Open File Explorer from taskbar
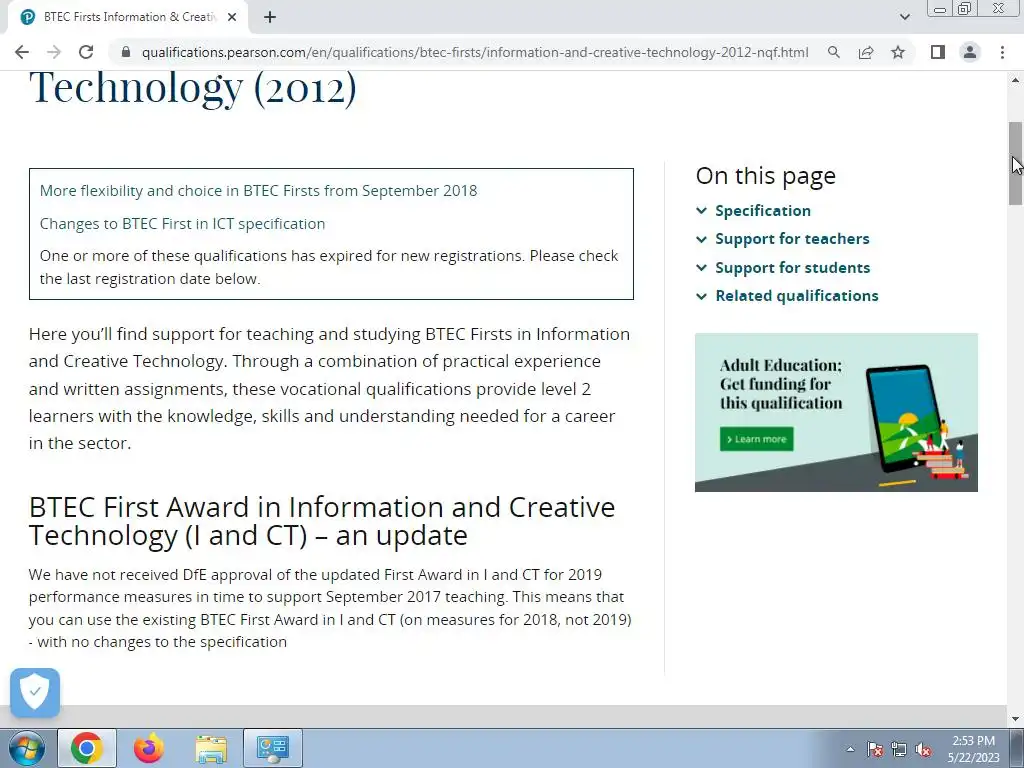Image resolution: width=1024 pixels, height=768 pixels. (212, 748)
